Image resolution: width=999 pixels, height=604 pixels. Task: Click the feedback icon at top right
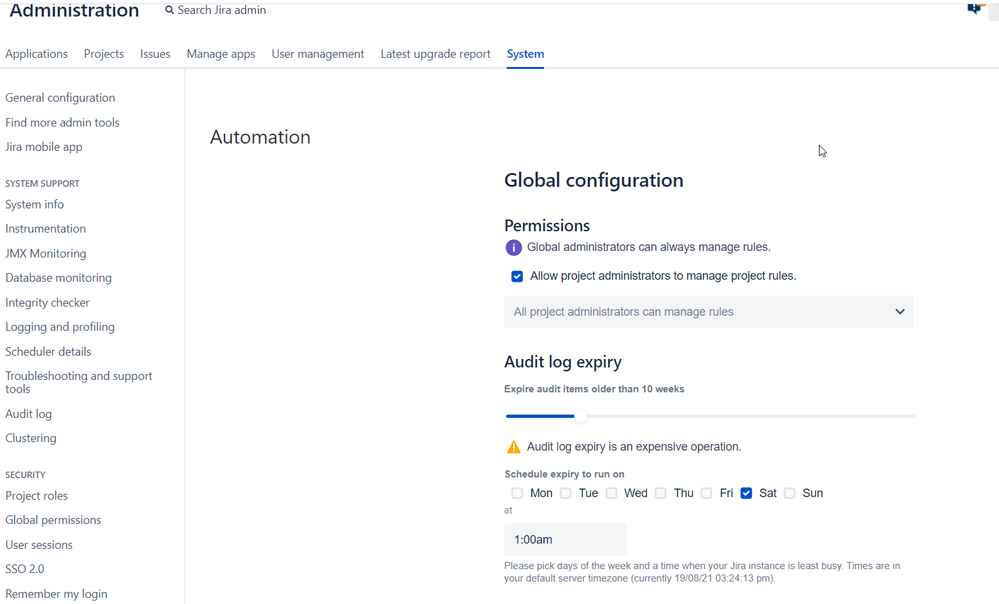tap(975, 8)
